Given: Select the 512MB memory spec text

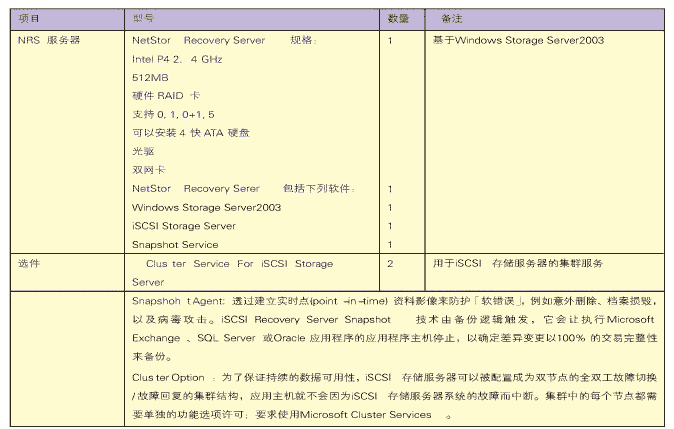Looking at the screenshot, I should click(149, 77).
